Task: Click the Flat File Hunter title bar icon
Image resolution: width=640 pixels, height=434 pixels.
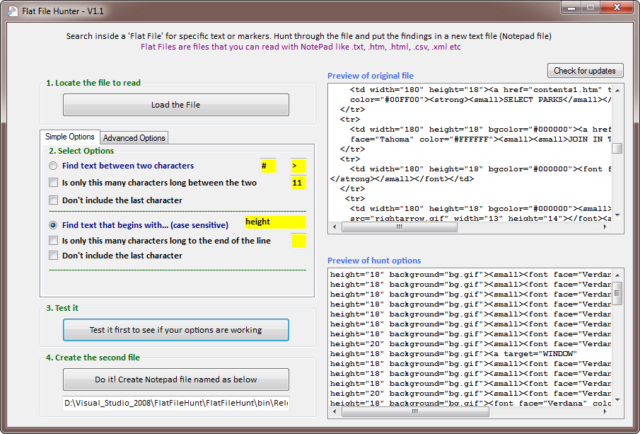Action: tap(12, 11)
